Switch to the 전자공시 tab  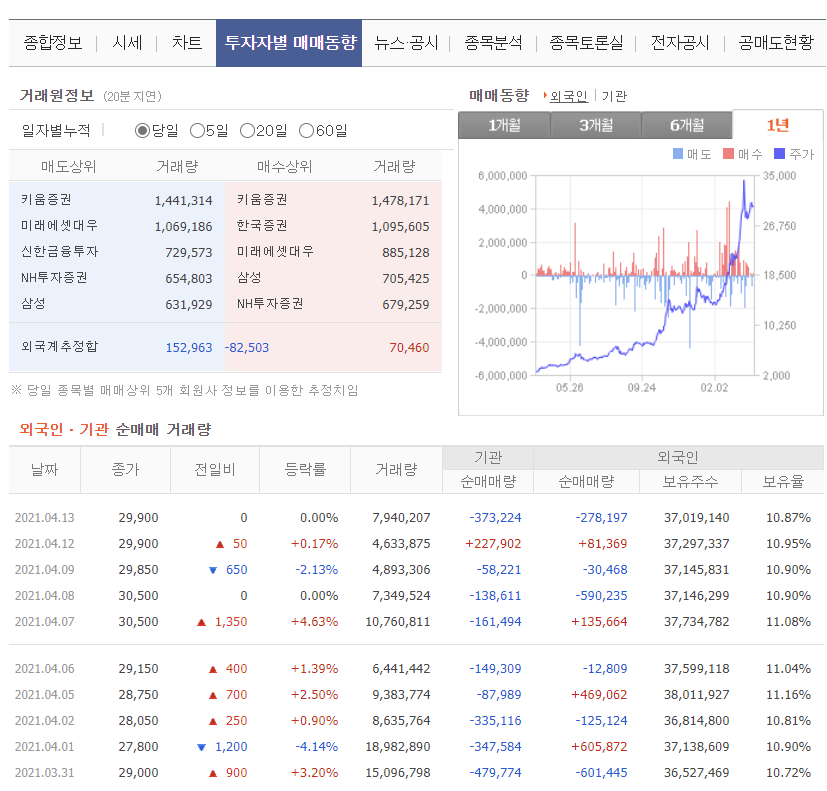click(680, 43)
